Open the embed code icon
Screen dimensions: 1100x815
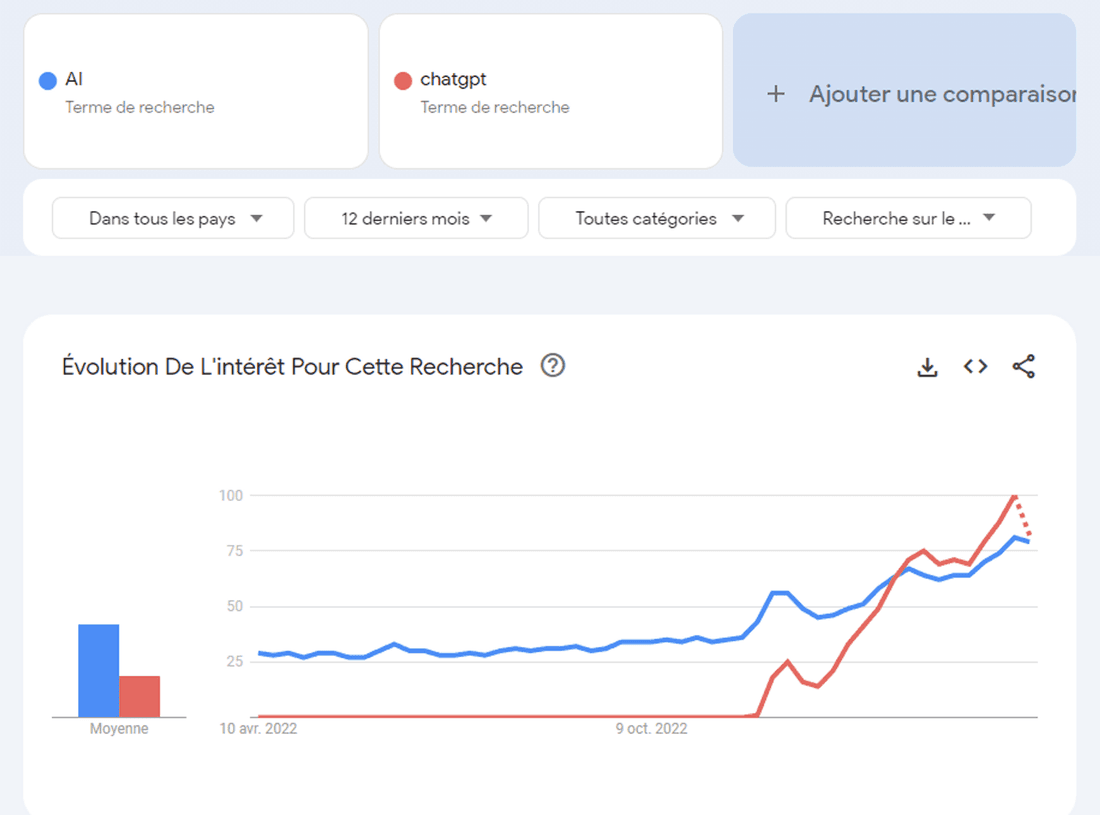[975, 366]
